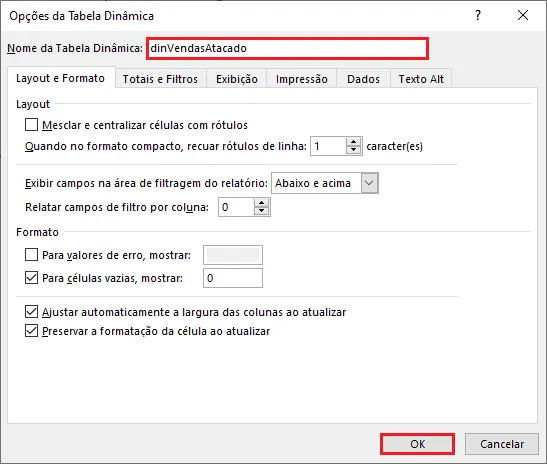Disable Ajustar automaticamente a largura das colunas
Viewport: 547px width, 464px height.
[x=31, y=312]
